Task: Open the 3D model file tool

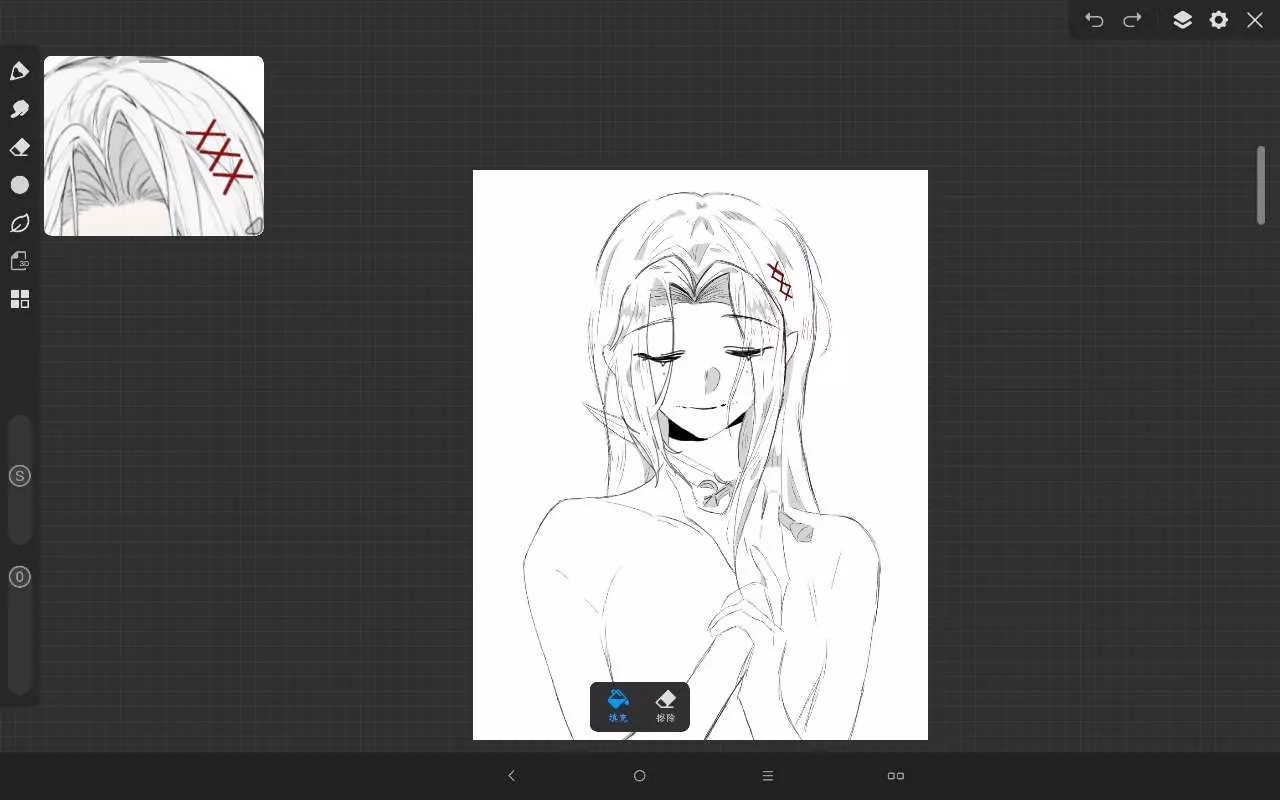Action: (19, 261)
